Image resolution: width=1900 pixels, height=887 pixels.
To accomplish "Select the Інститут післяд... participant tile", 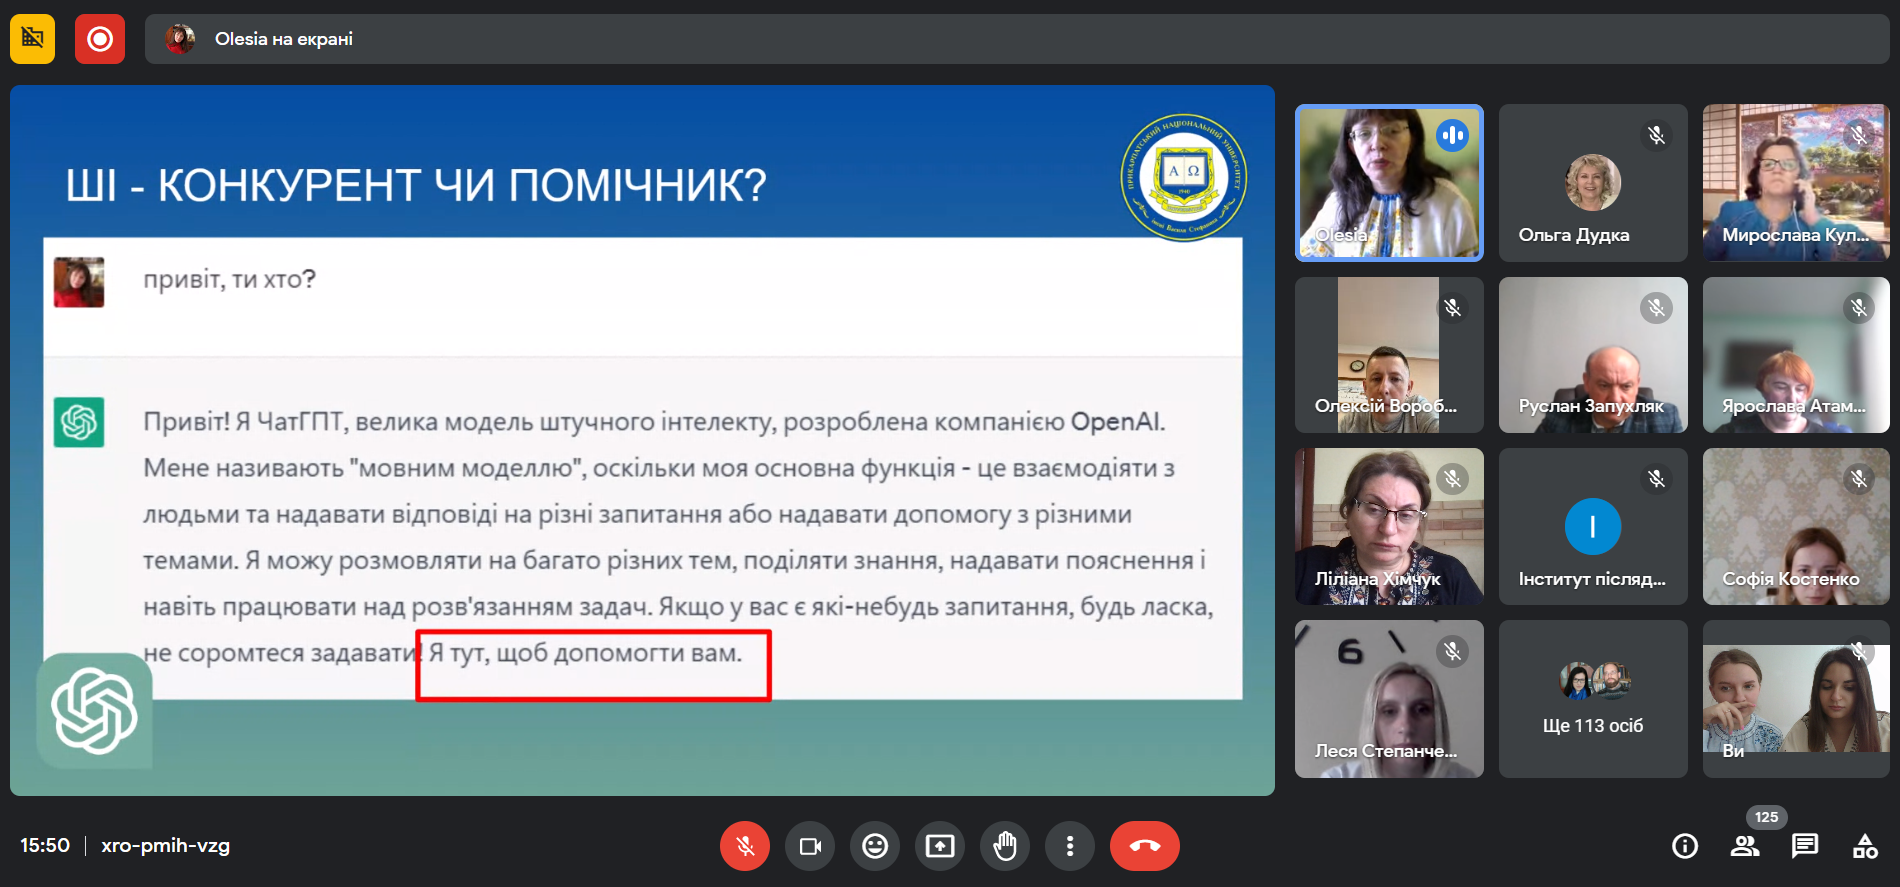I will click(1592, 527).
